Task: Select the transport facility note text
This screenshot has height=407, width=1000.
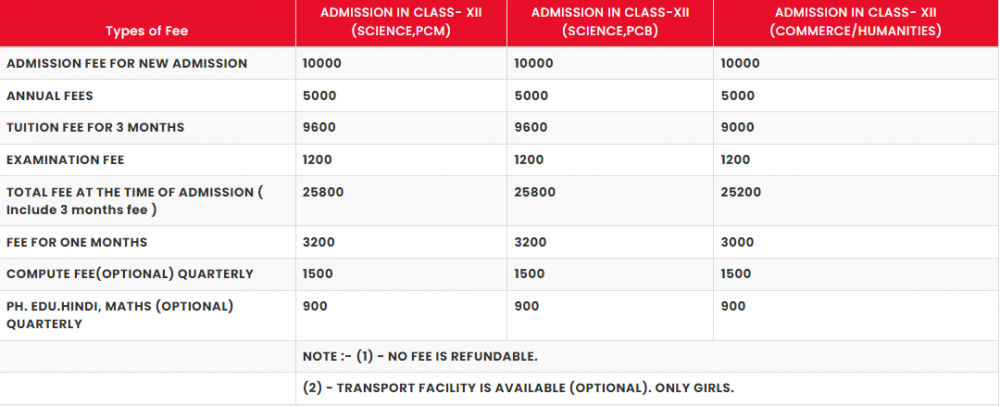Action: tap(521, 388)
